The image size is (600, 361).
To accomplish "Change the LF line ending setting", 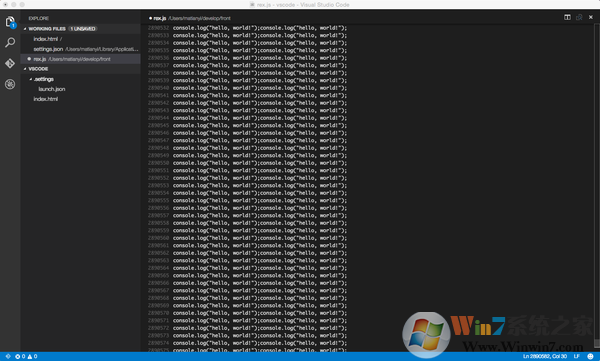I will 576,356.
